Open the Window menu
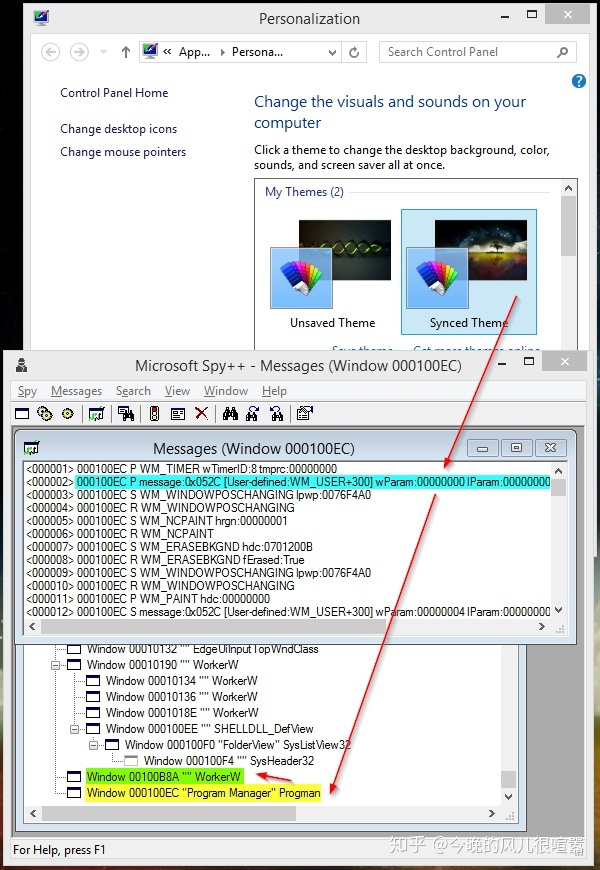 226,391
